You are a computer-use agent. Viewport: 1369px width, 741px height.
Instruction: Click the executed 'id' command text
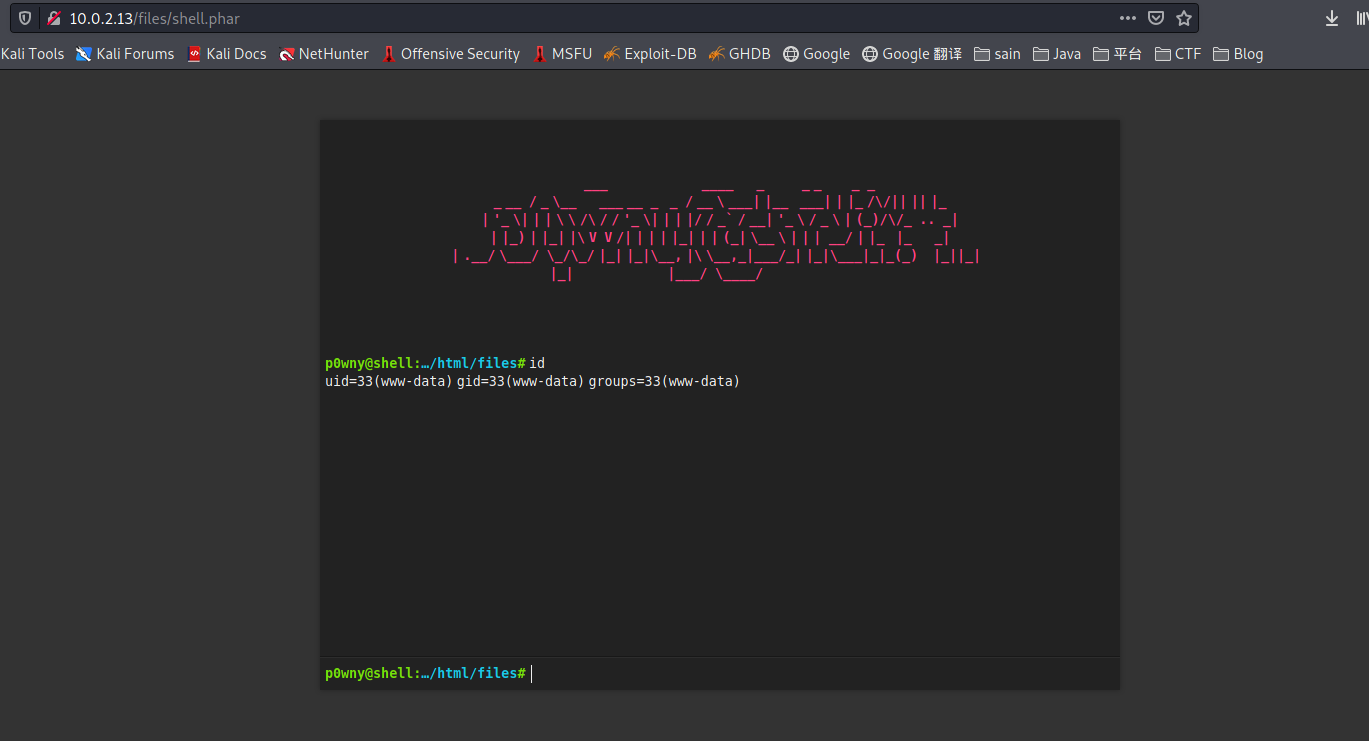537,363
